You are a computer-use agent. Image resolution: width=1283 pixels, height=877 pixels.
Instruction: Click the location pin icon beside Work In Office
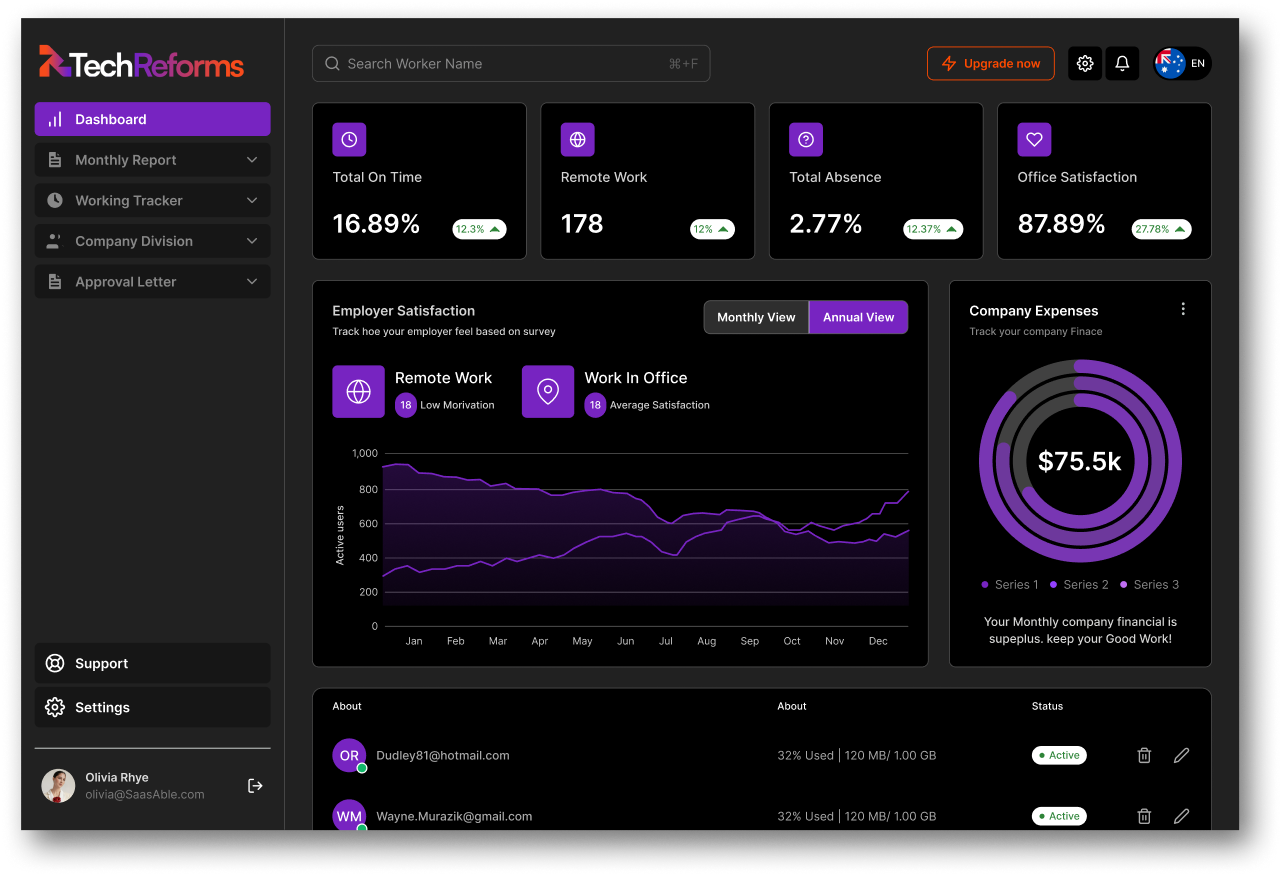548,391
